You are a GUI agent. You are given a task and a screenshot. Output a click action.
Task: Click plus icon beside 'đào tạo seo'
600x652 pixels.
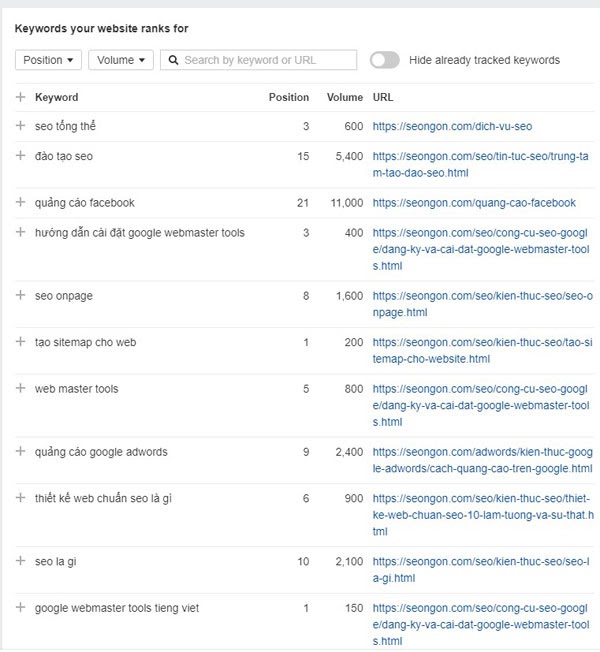point(20,156)
